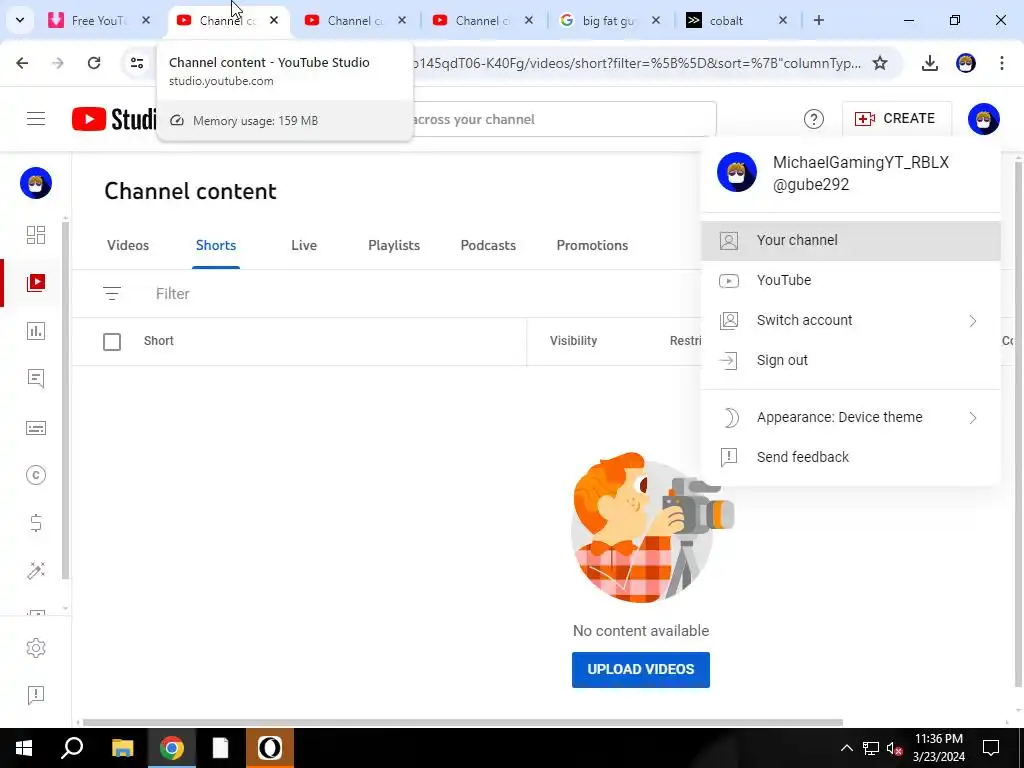Viewport: 1024px width, 768px height.
Task: Open Windows search from the taskbar
Action: pyautogui.click(x=72, y=748)
